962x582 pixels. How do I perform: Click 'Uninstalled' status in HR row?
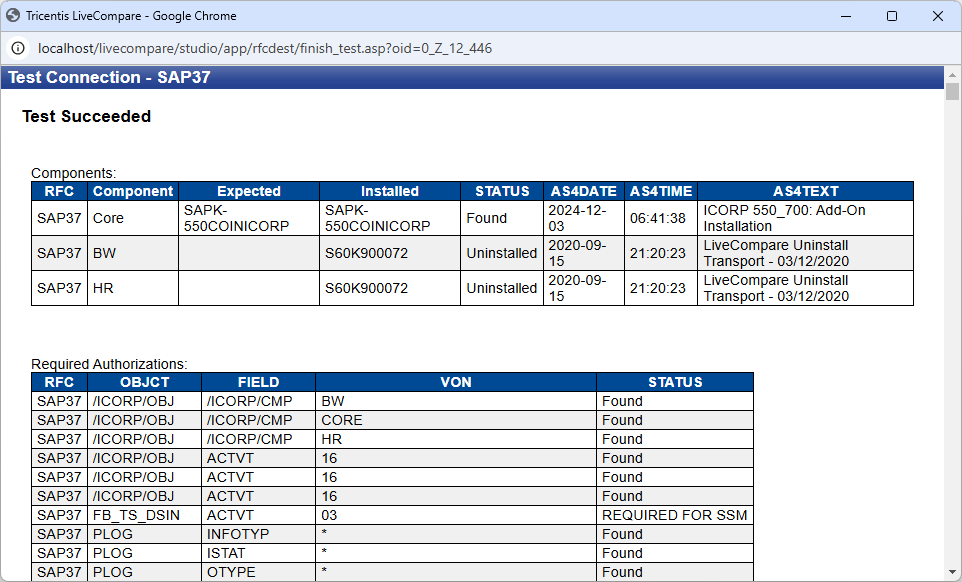click(x=502, y=288)
